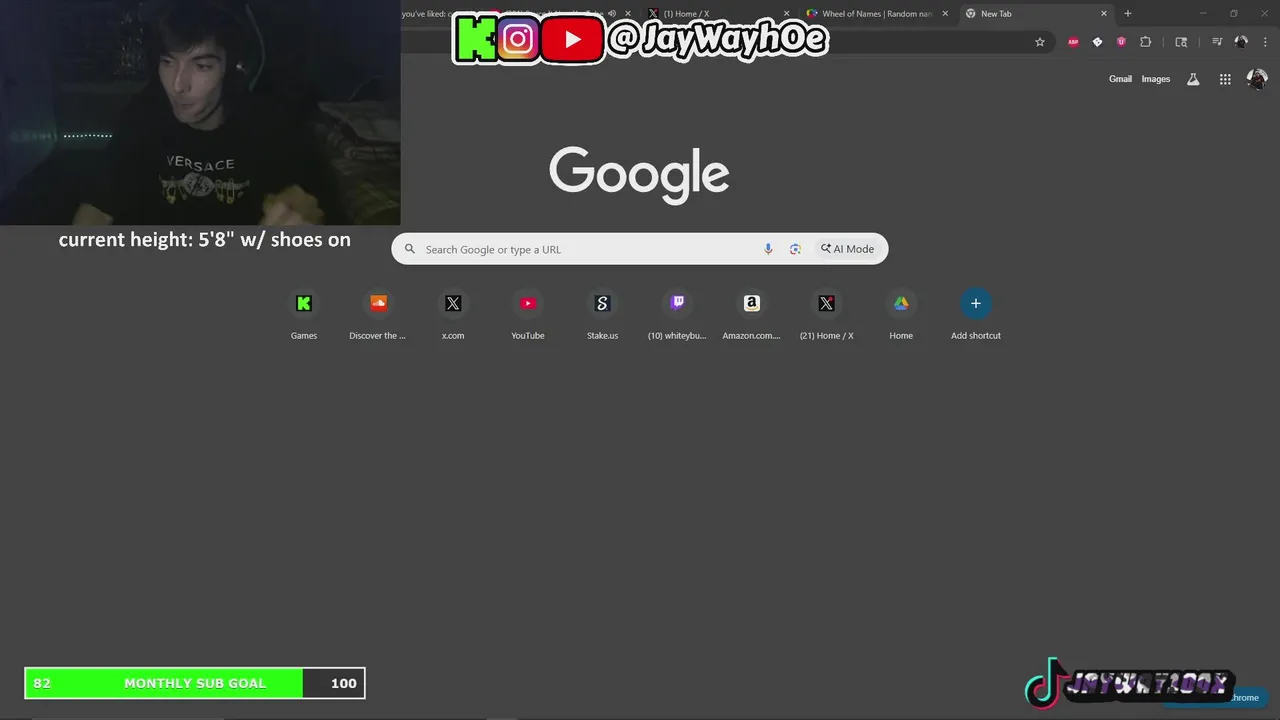Select the New Tab tab
The image size is (1280, 720).
(1037, 14)
